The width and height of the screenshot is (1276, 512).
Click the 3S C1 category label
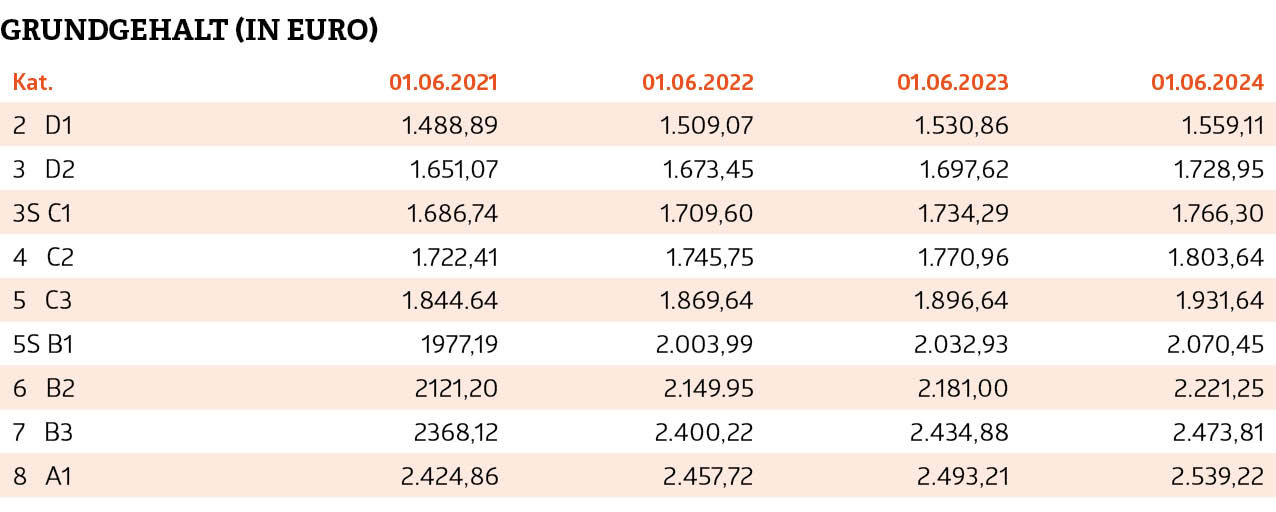tap(42, 214)
